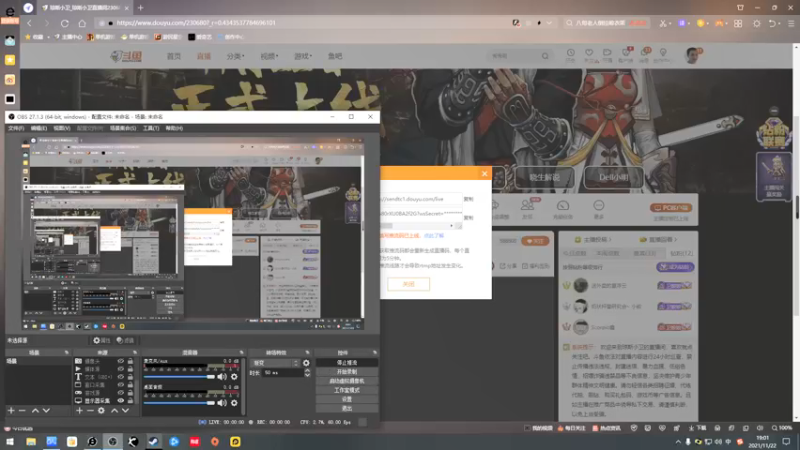Toggle visibility of the window capture source
Image resolution: width=800 pixels, height=450 pixels.
[120, 385]
